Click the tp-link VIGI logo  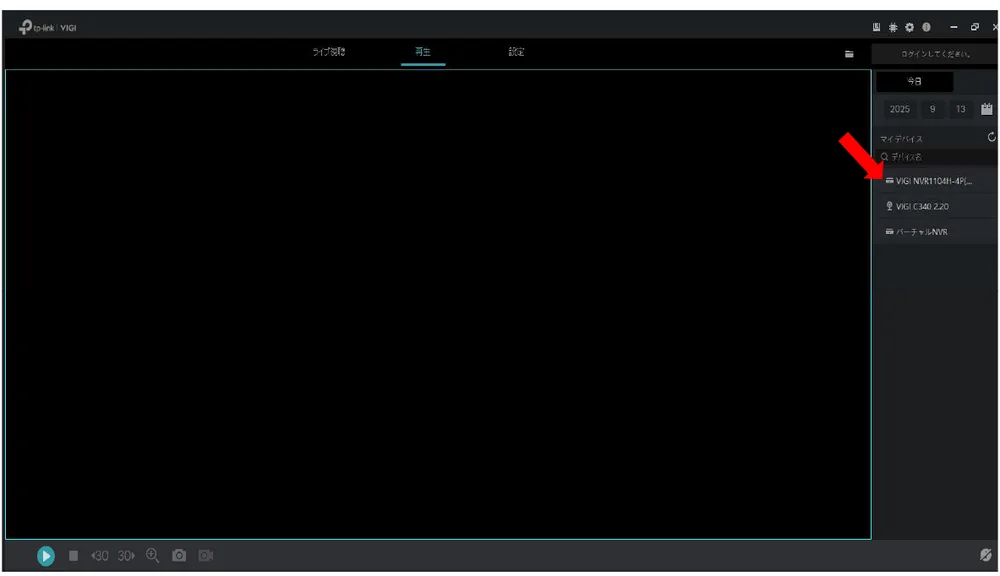pos(47,27)
